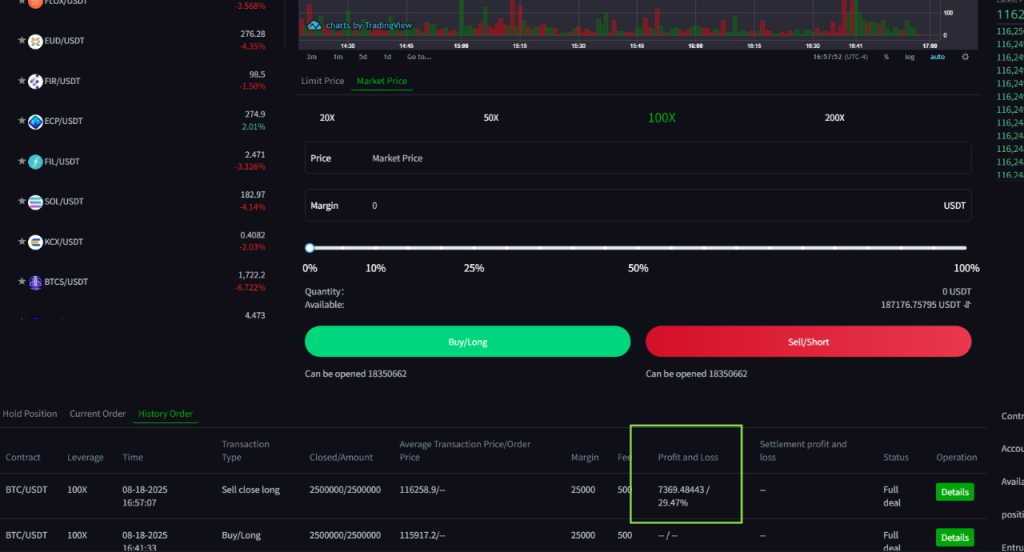Click the 50% mark on margin slider

pyautogui.click(x=638, y=248)
